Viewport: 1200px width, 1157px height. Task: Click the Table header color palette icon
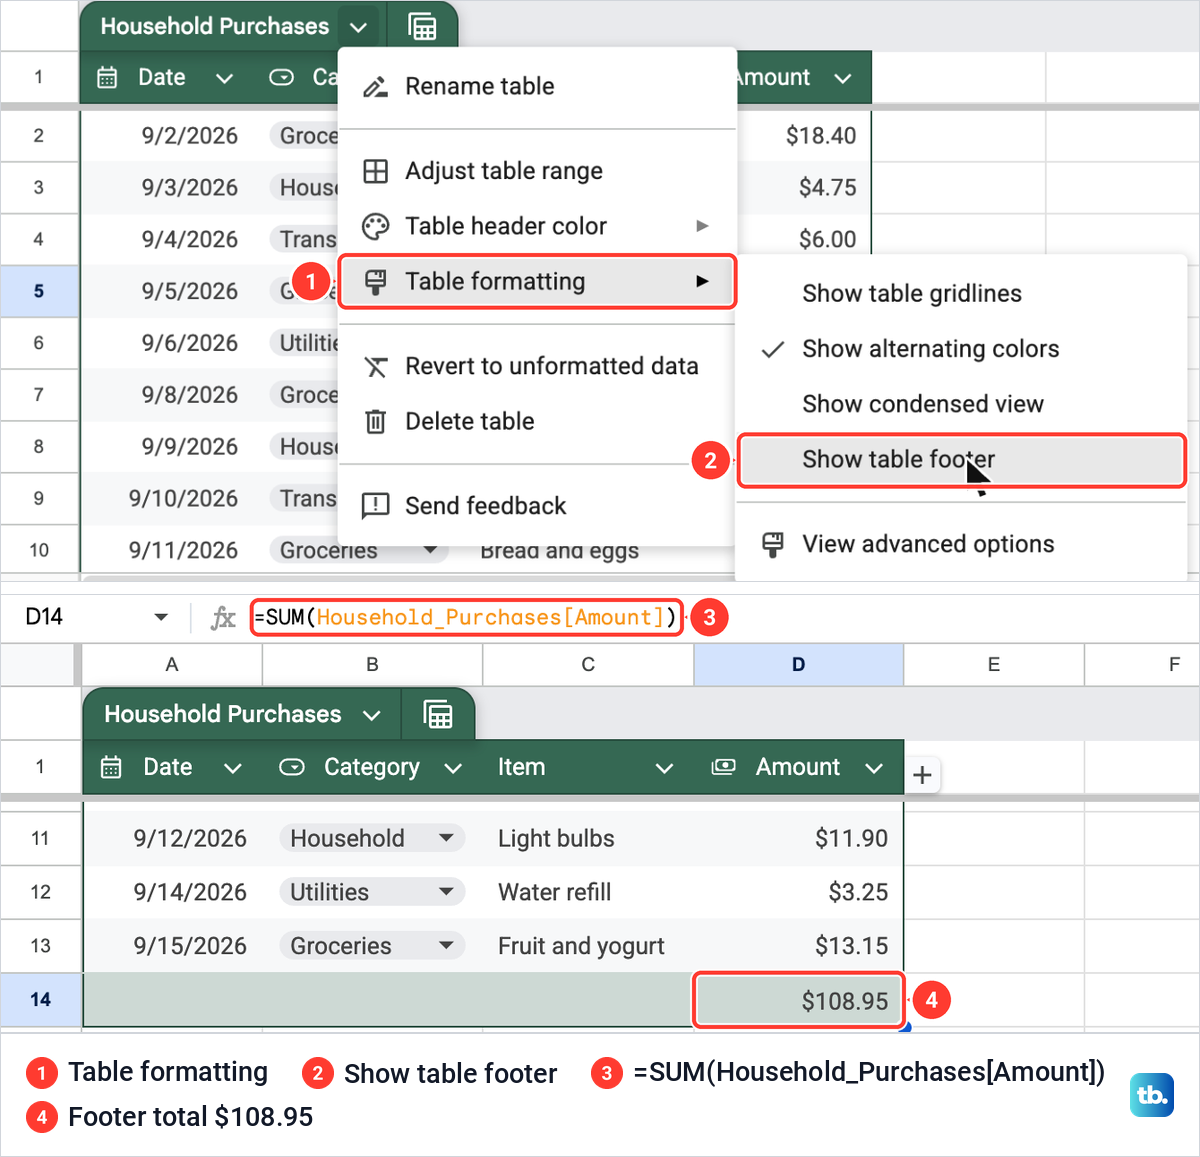pyautogui.click(x=375, y=226)
